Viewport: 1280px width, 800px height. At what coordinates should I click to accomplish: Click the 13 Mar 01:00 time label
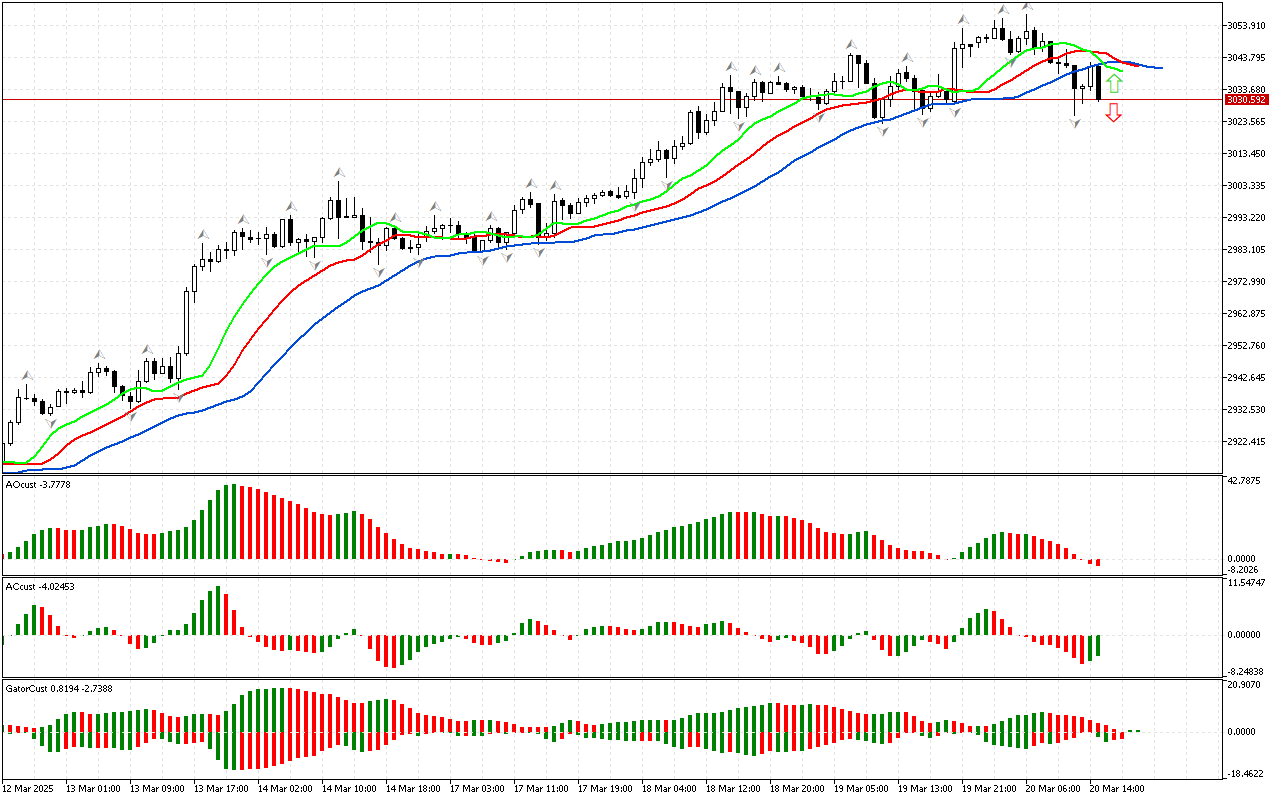click(x=95, y=788)
